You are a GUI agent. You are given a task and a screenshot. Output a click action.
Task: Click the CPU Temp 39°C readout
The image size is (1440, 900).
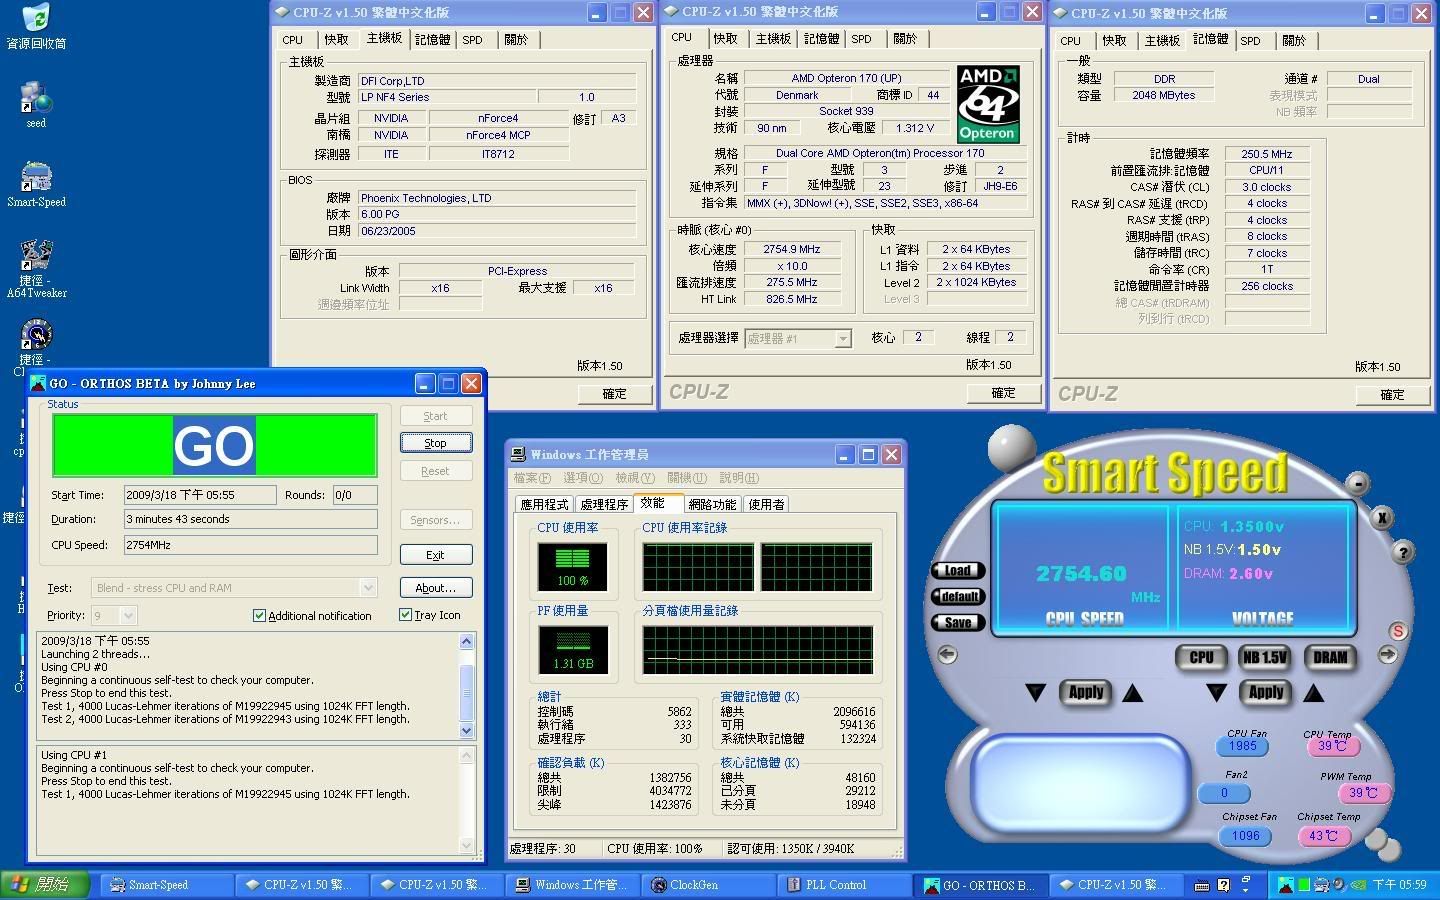(x=1331, y=746)
